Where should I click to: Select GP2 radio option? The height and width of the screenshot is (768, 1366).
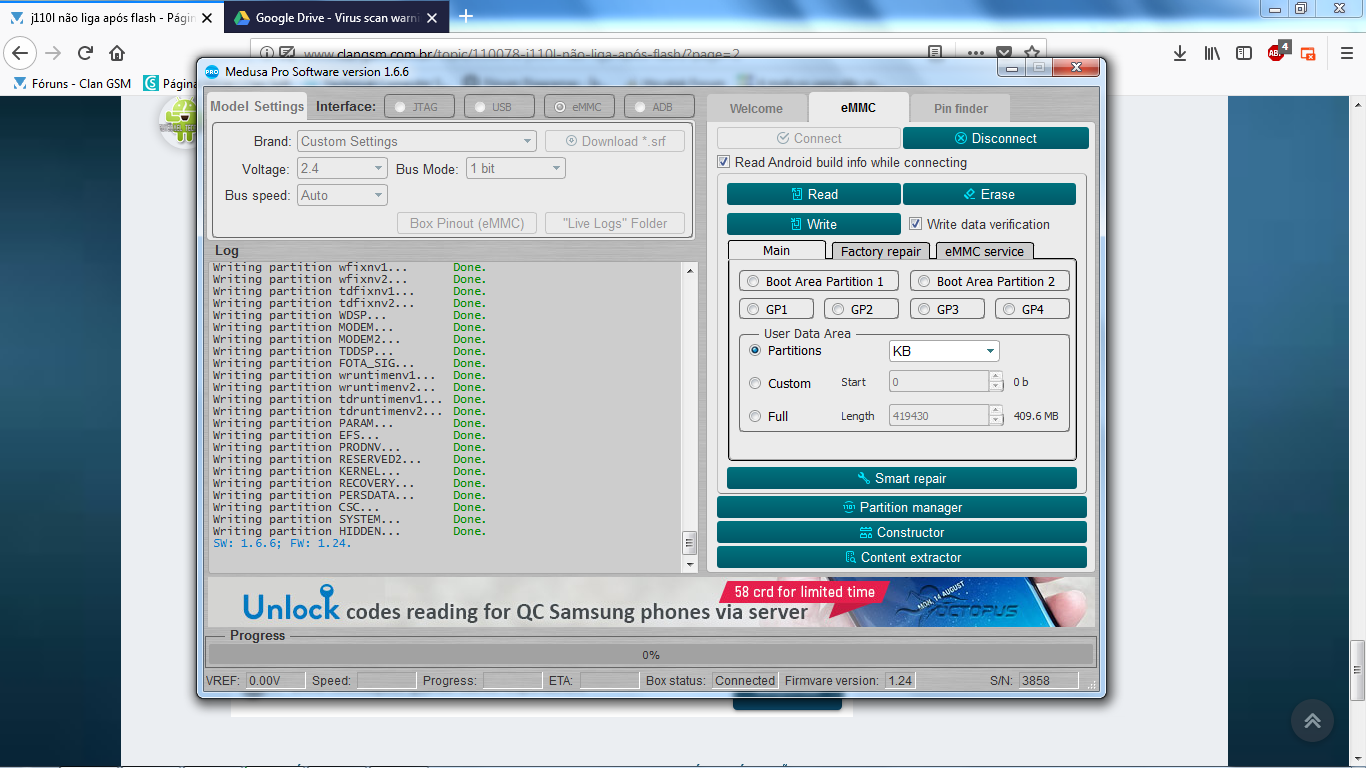pyautogui.click(x=838, y=309)
